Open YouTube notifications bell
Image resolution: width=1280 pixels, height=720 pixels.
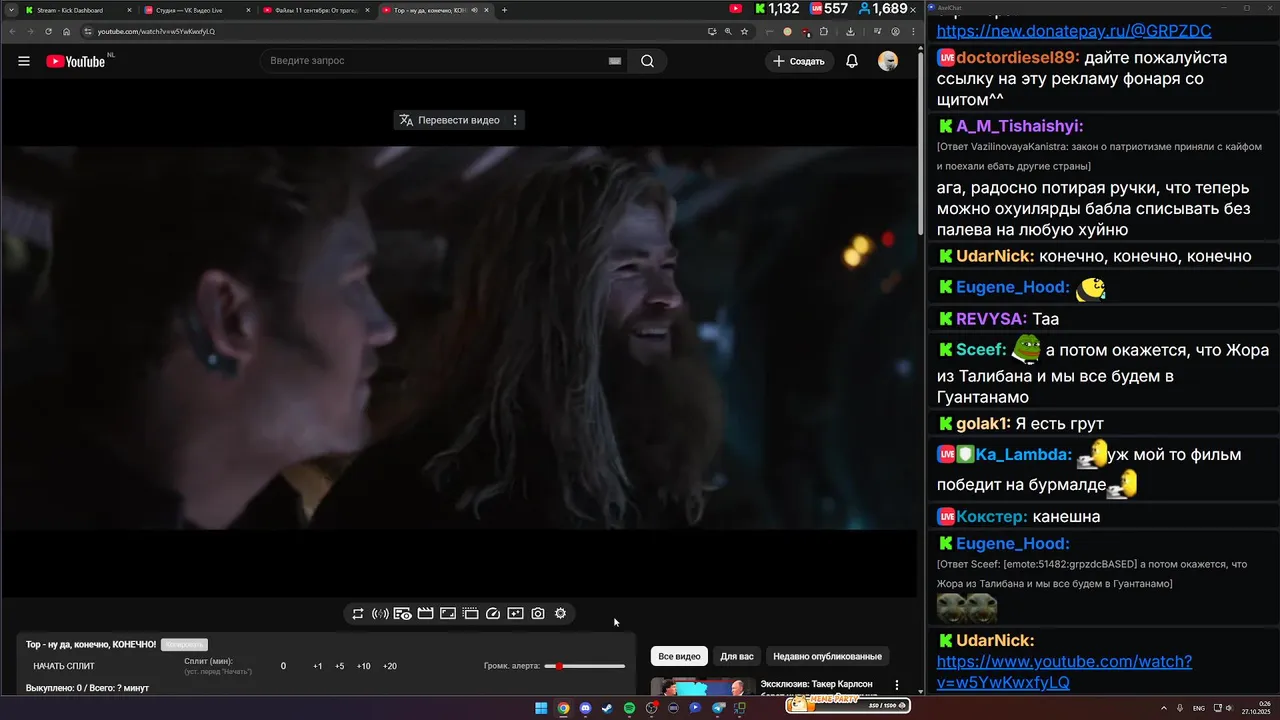tap(852, 61)
